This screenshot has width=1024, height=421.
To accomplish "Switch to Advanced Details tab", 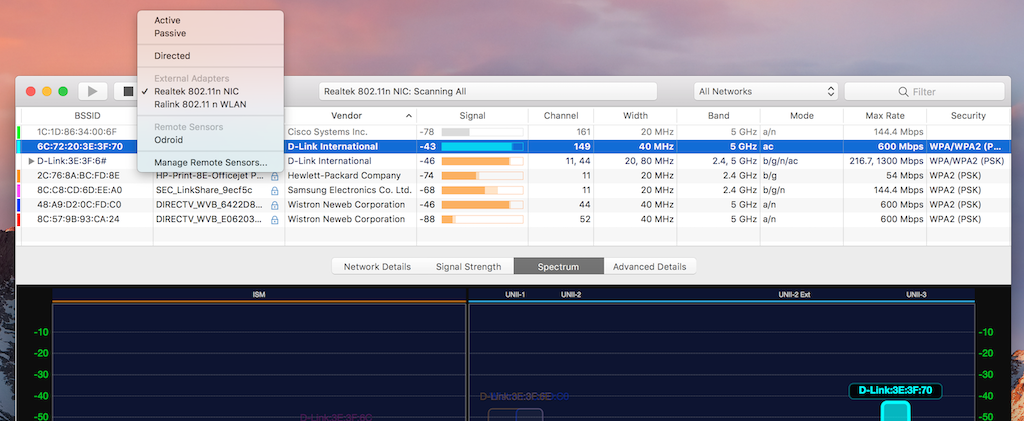I will (649, 266).
